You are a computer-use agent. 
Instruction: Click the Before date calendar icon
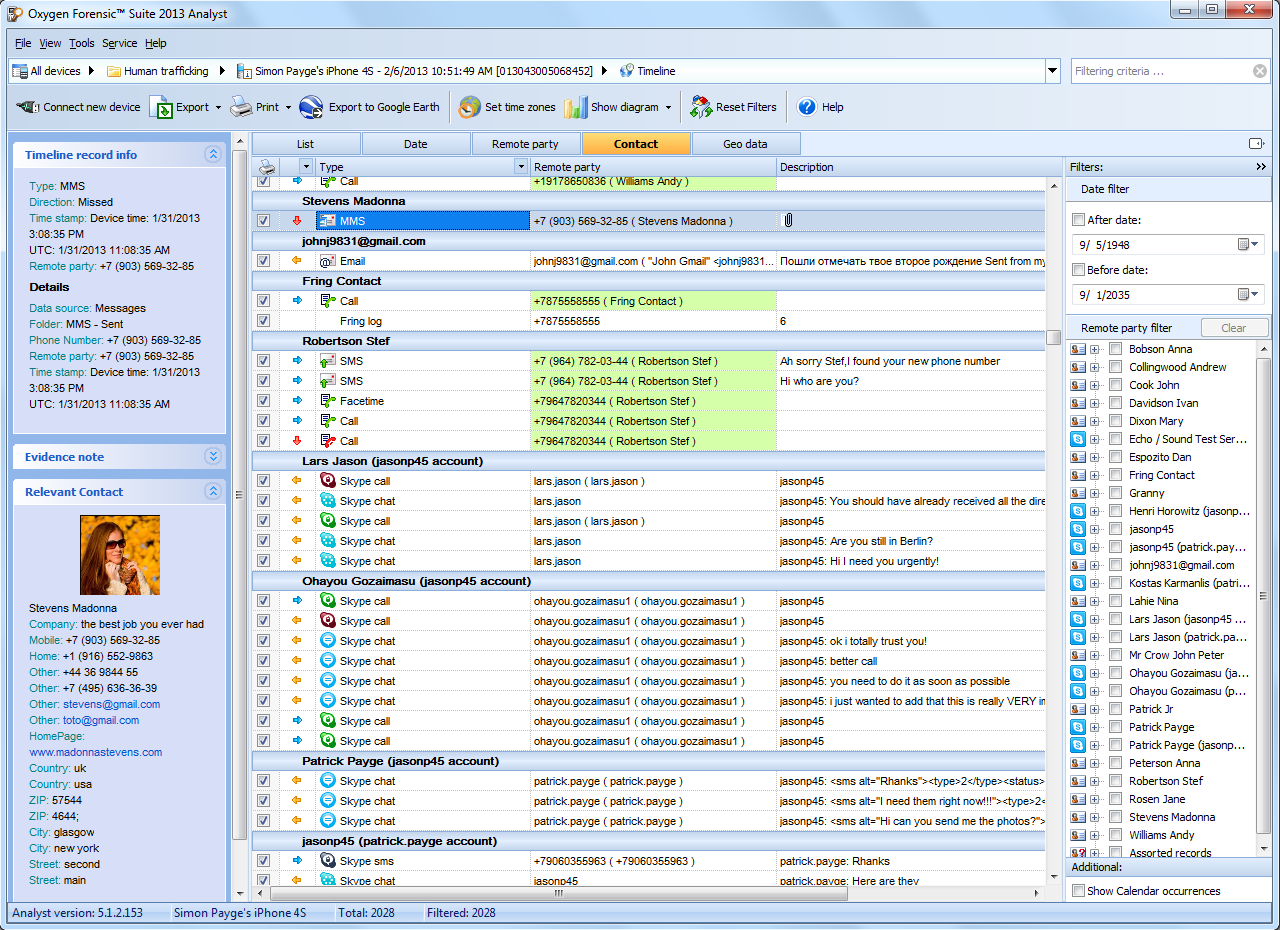(1250, 294)
